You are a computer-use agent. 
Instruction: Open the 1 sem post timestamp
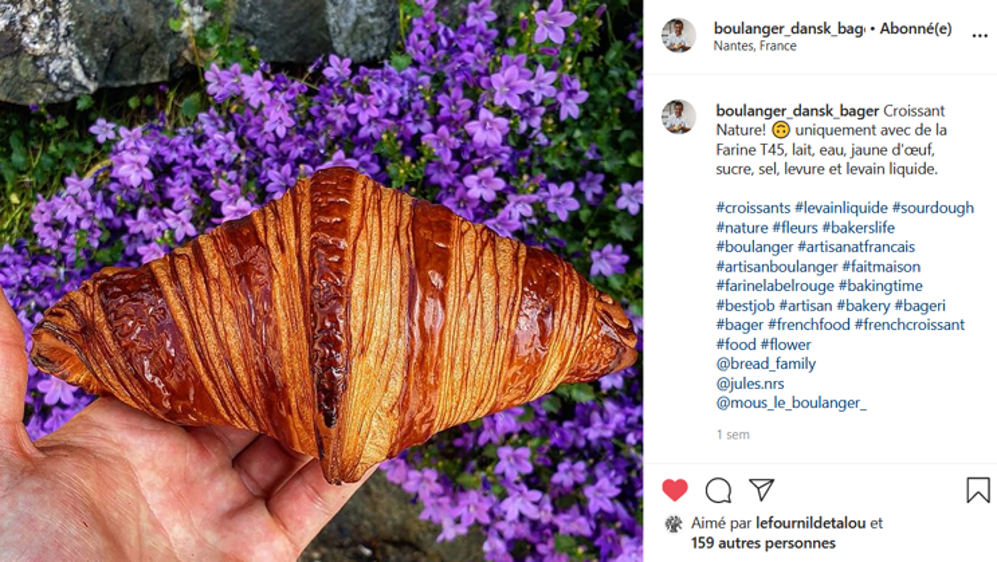(x=733, y=435)
